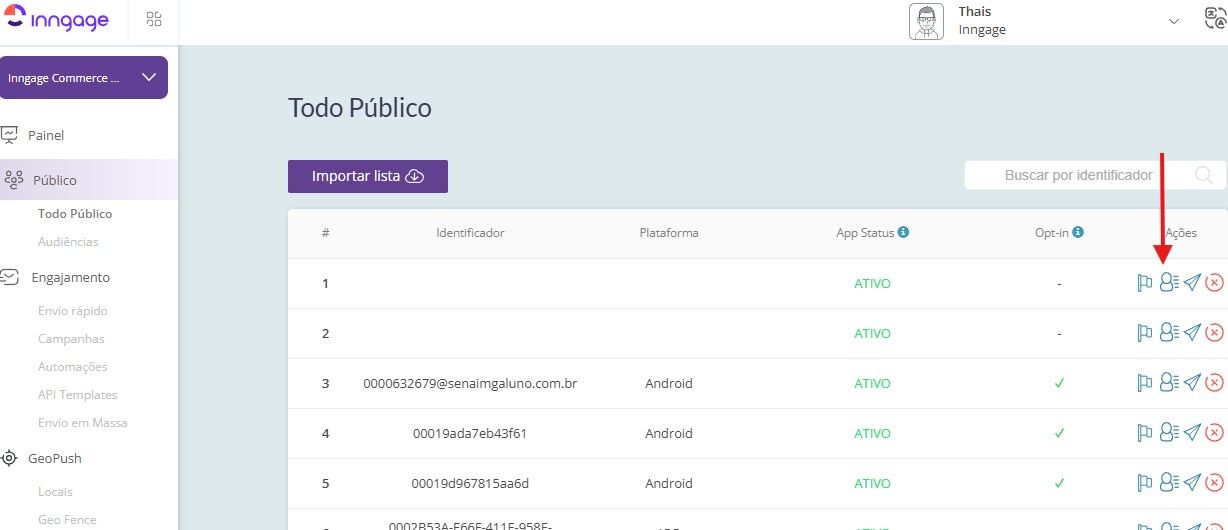Open the Inngage Commerce app selector
Image resolution: width=1228 pixels, height=530 pixels.
click(x=83, y=78)
